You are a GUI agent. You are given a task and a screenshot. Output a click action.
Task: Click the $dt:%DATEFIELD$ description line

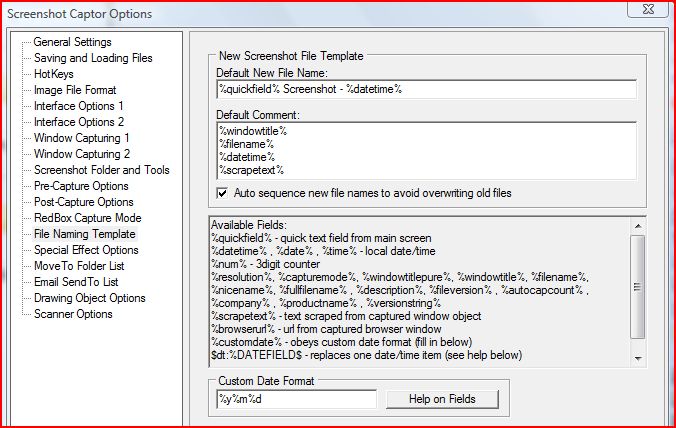[366, 355]
